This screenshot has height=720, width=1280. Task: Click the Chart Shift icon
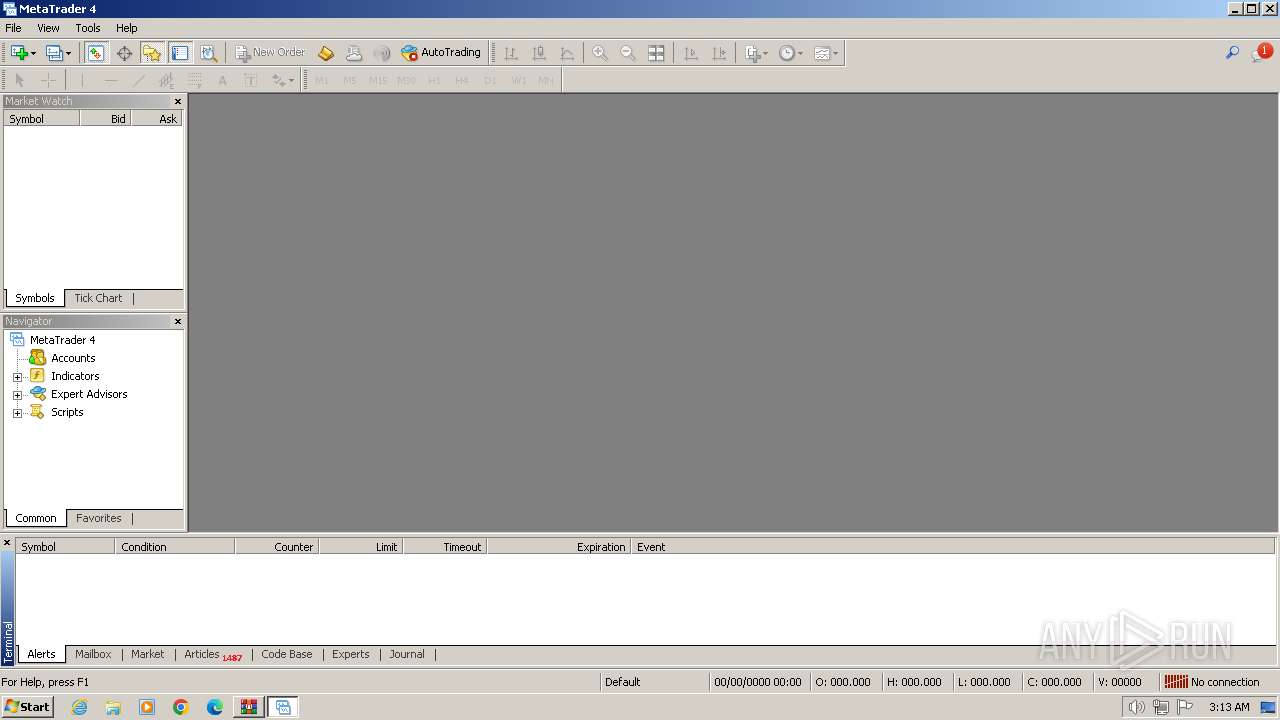click(718, 53)
